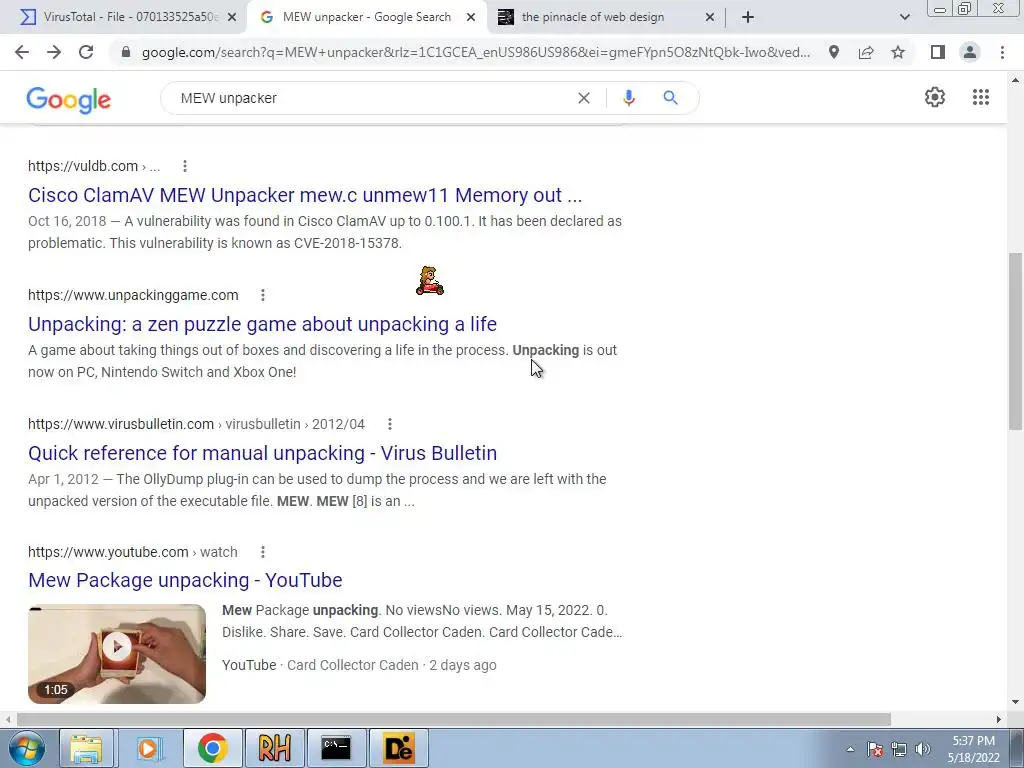Open more options for the unpackinggame.com result
Screen dimensions: 1024x768
coord(263,295)
